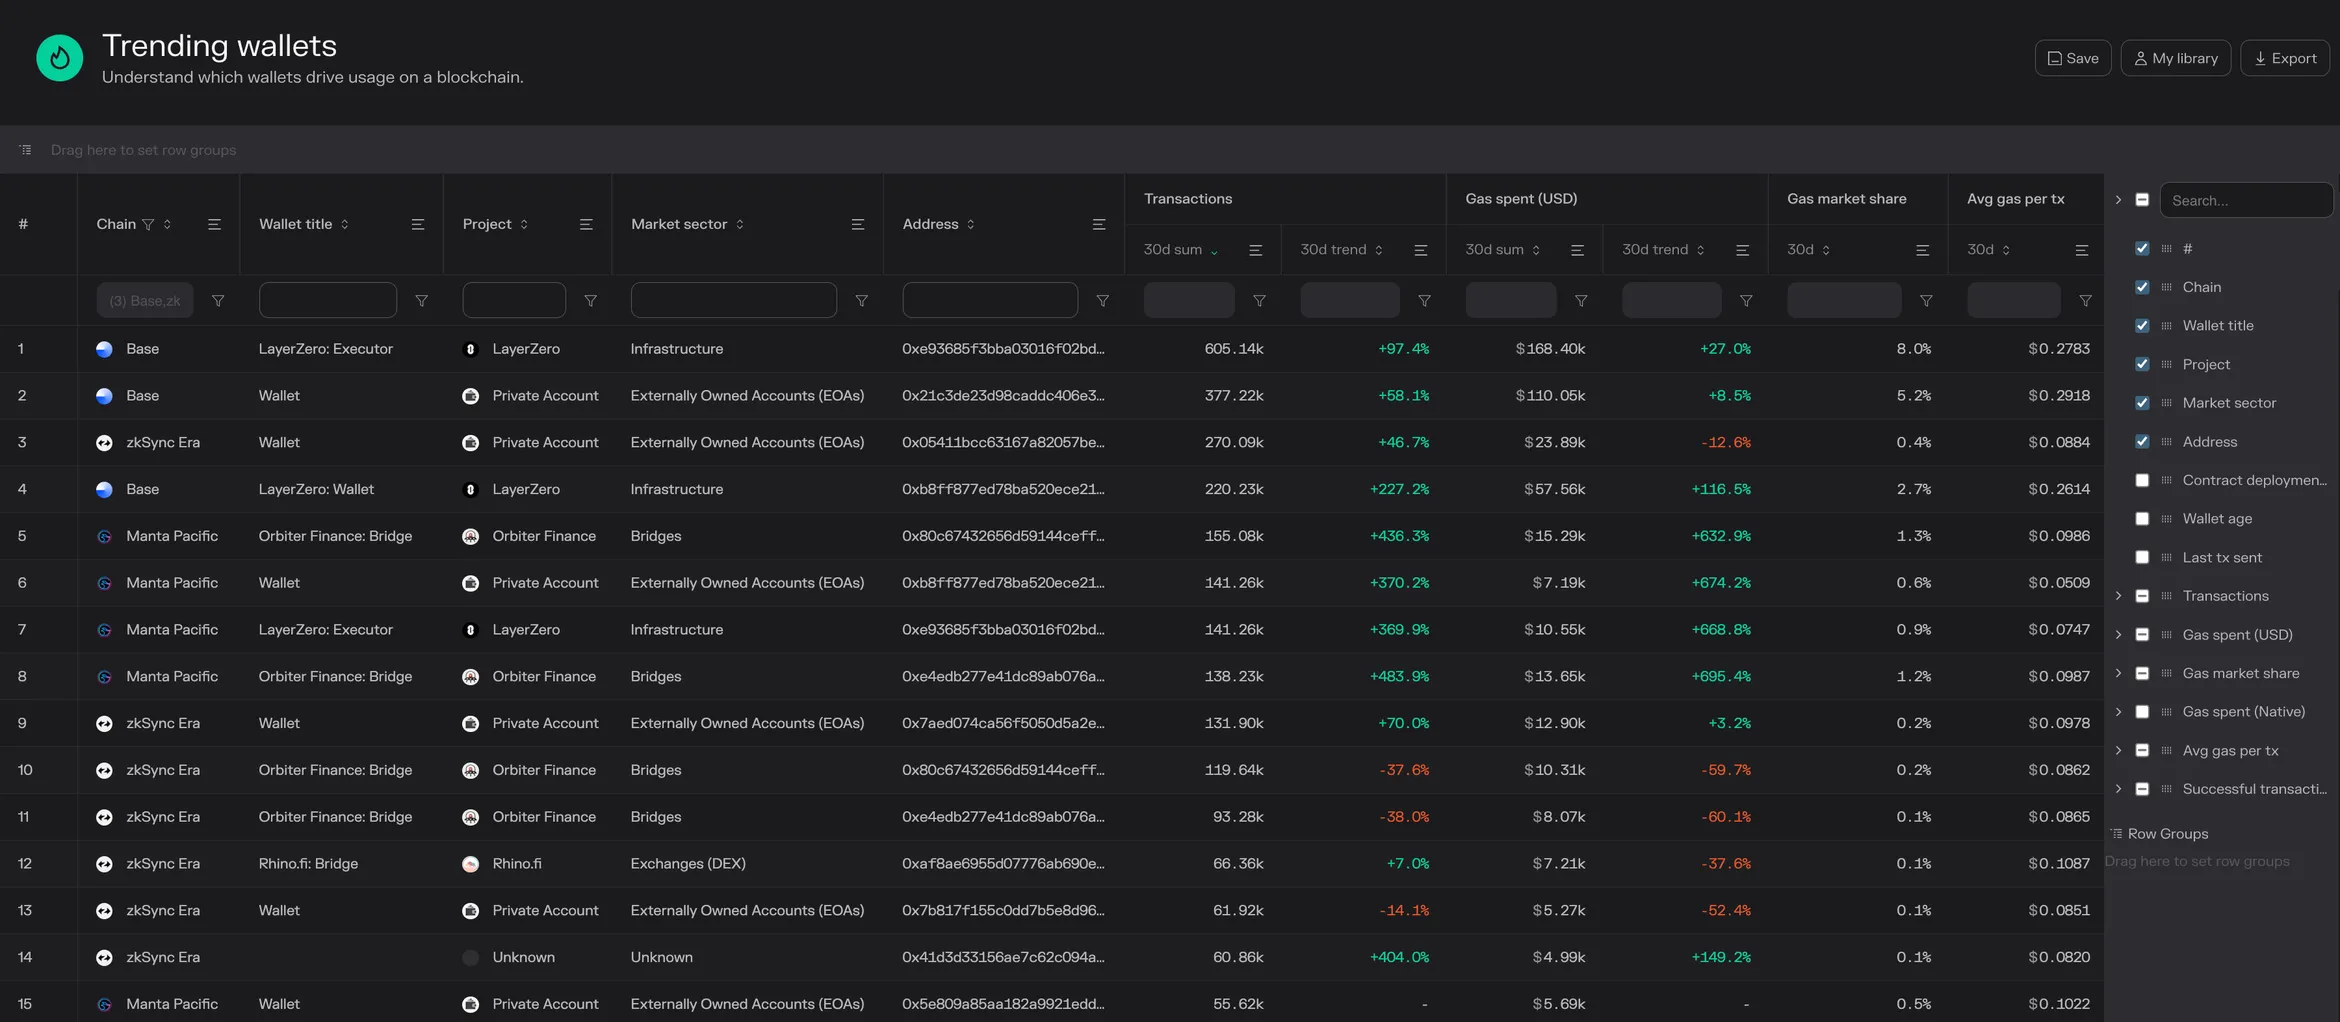Click the Export button

[2285, 58]
